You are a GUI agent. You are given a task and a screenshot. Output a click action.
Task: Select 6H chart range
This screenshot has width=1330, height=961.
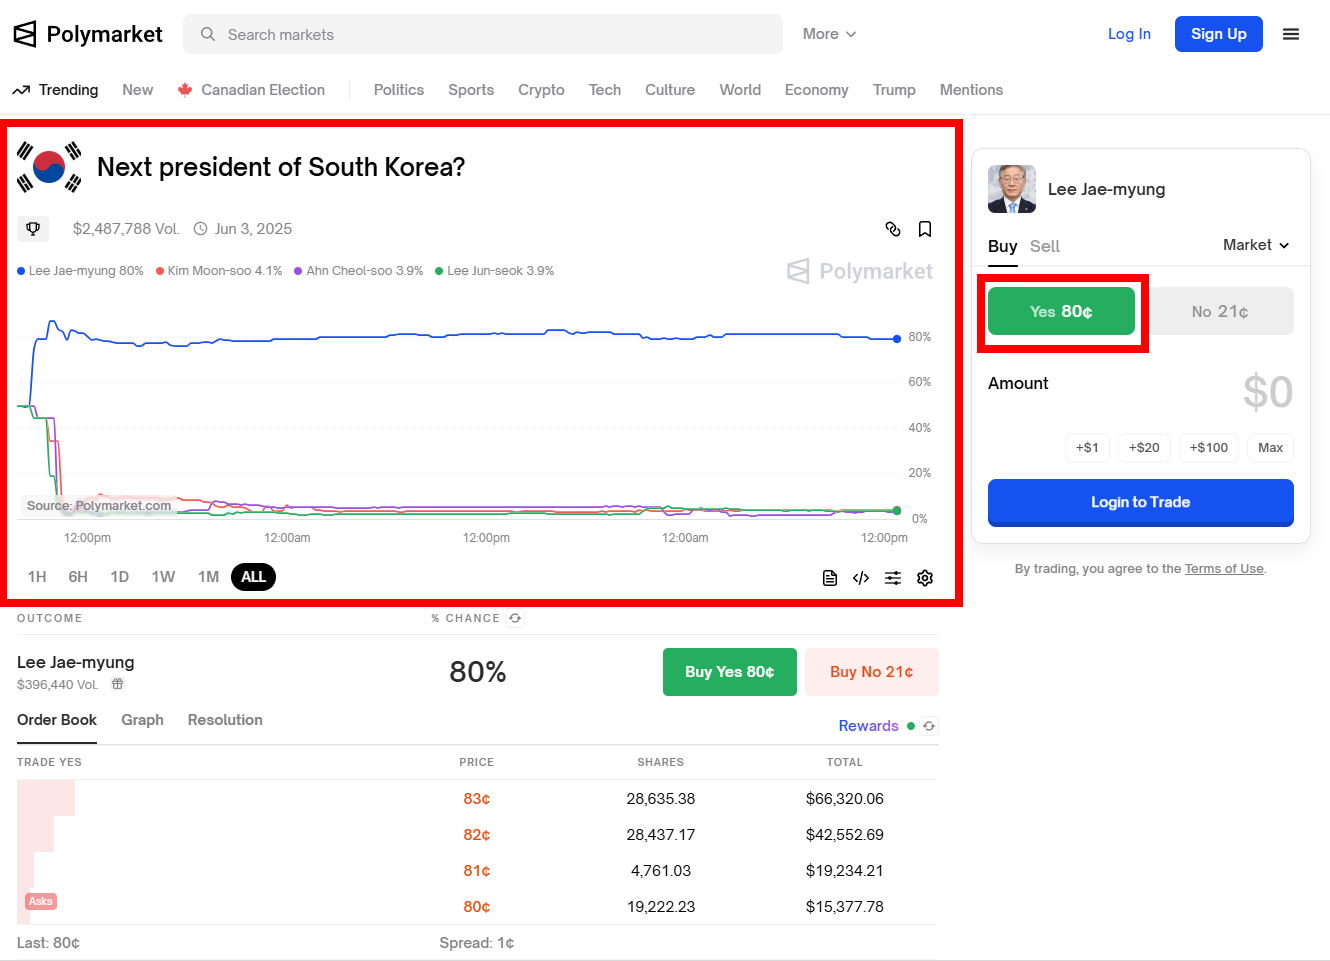coord(78,577)
